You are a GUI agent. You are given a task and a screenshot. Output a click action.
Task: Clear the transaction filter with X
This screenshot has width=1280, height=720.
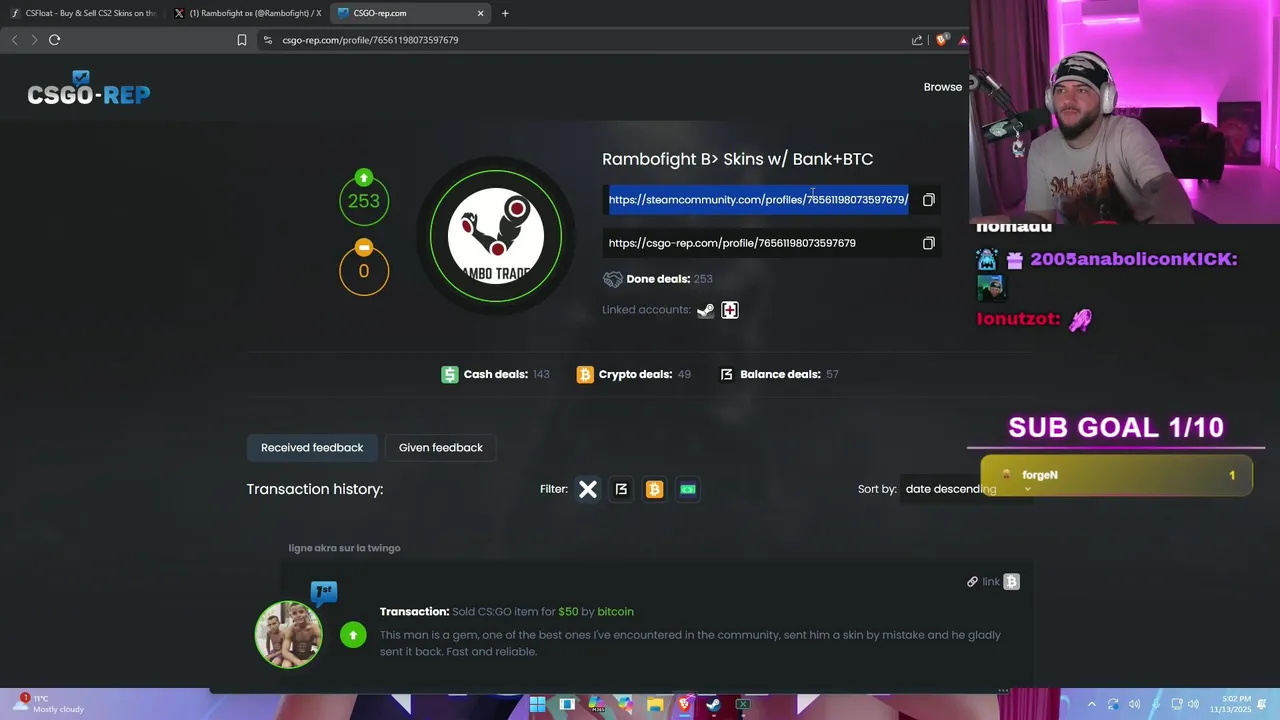(588, 489)
